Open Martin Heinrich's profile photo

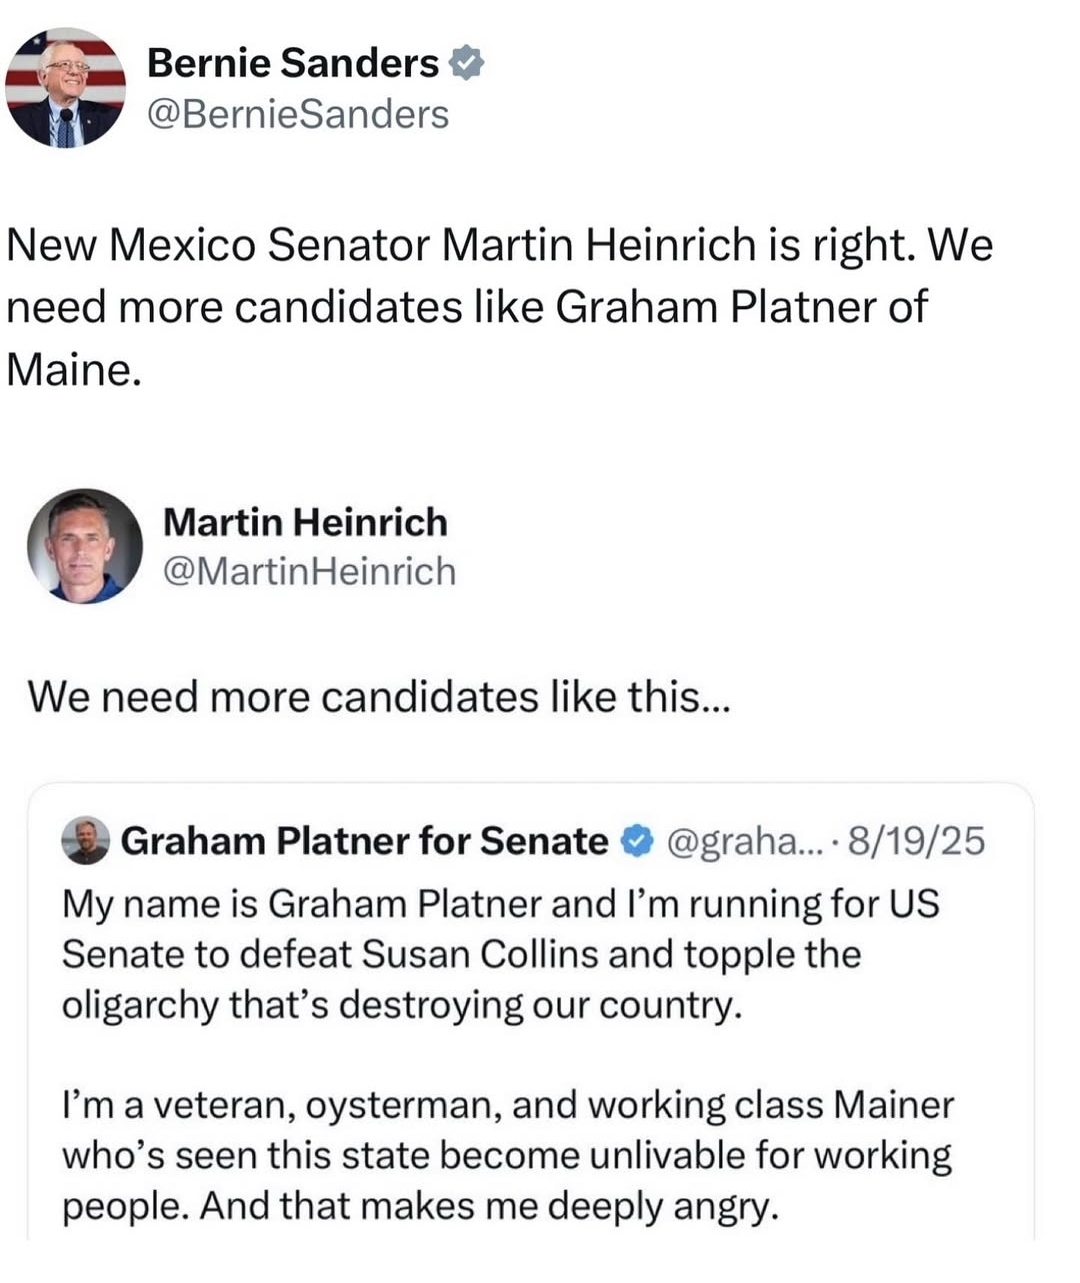(84, 546)
